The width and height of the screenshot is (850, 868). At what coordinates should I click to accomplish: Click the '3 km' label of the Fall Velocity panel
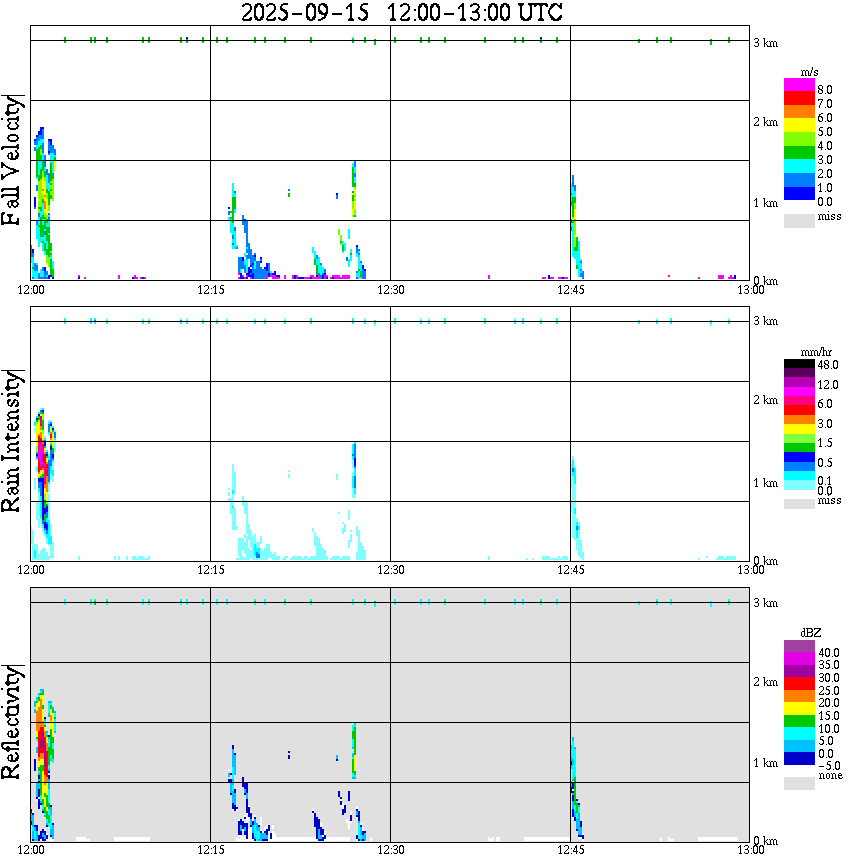tap(765, 43)
